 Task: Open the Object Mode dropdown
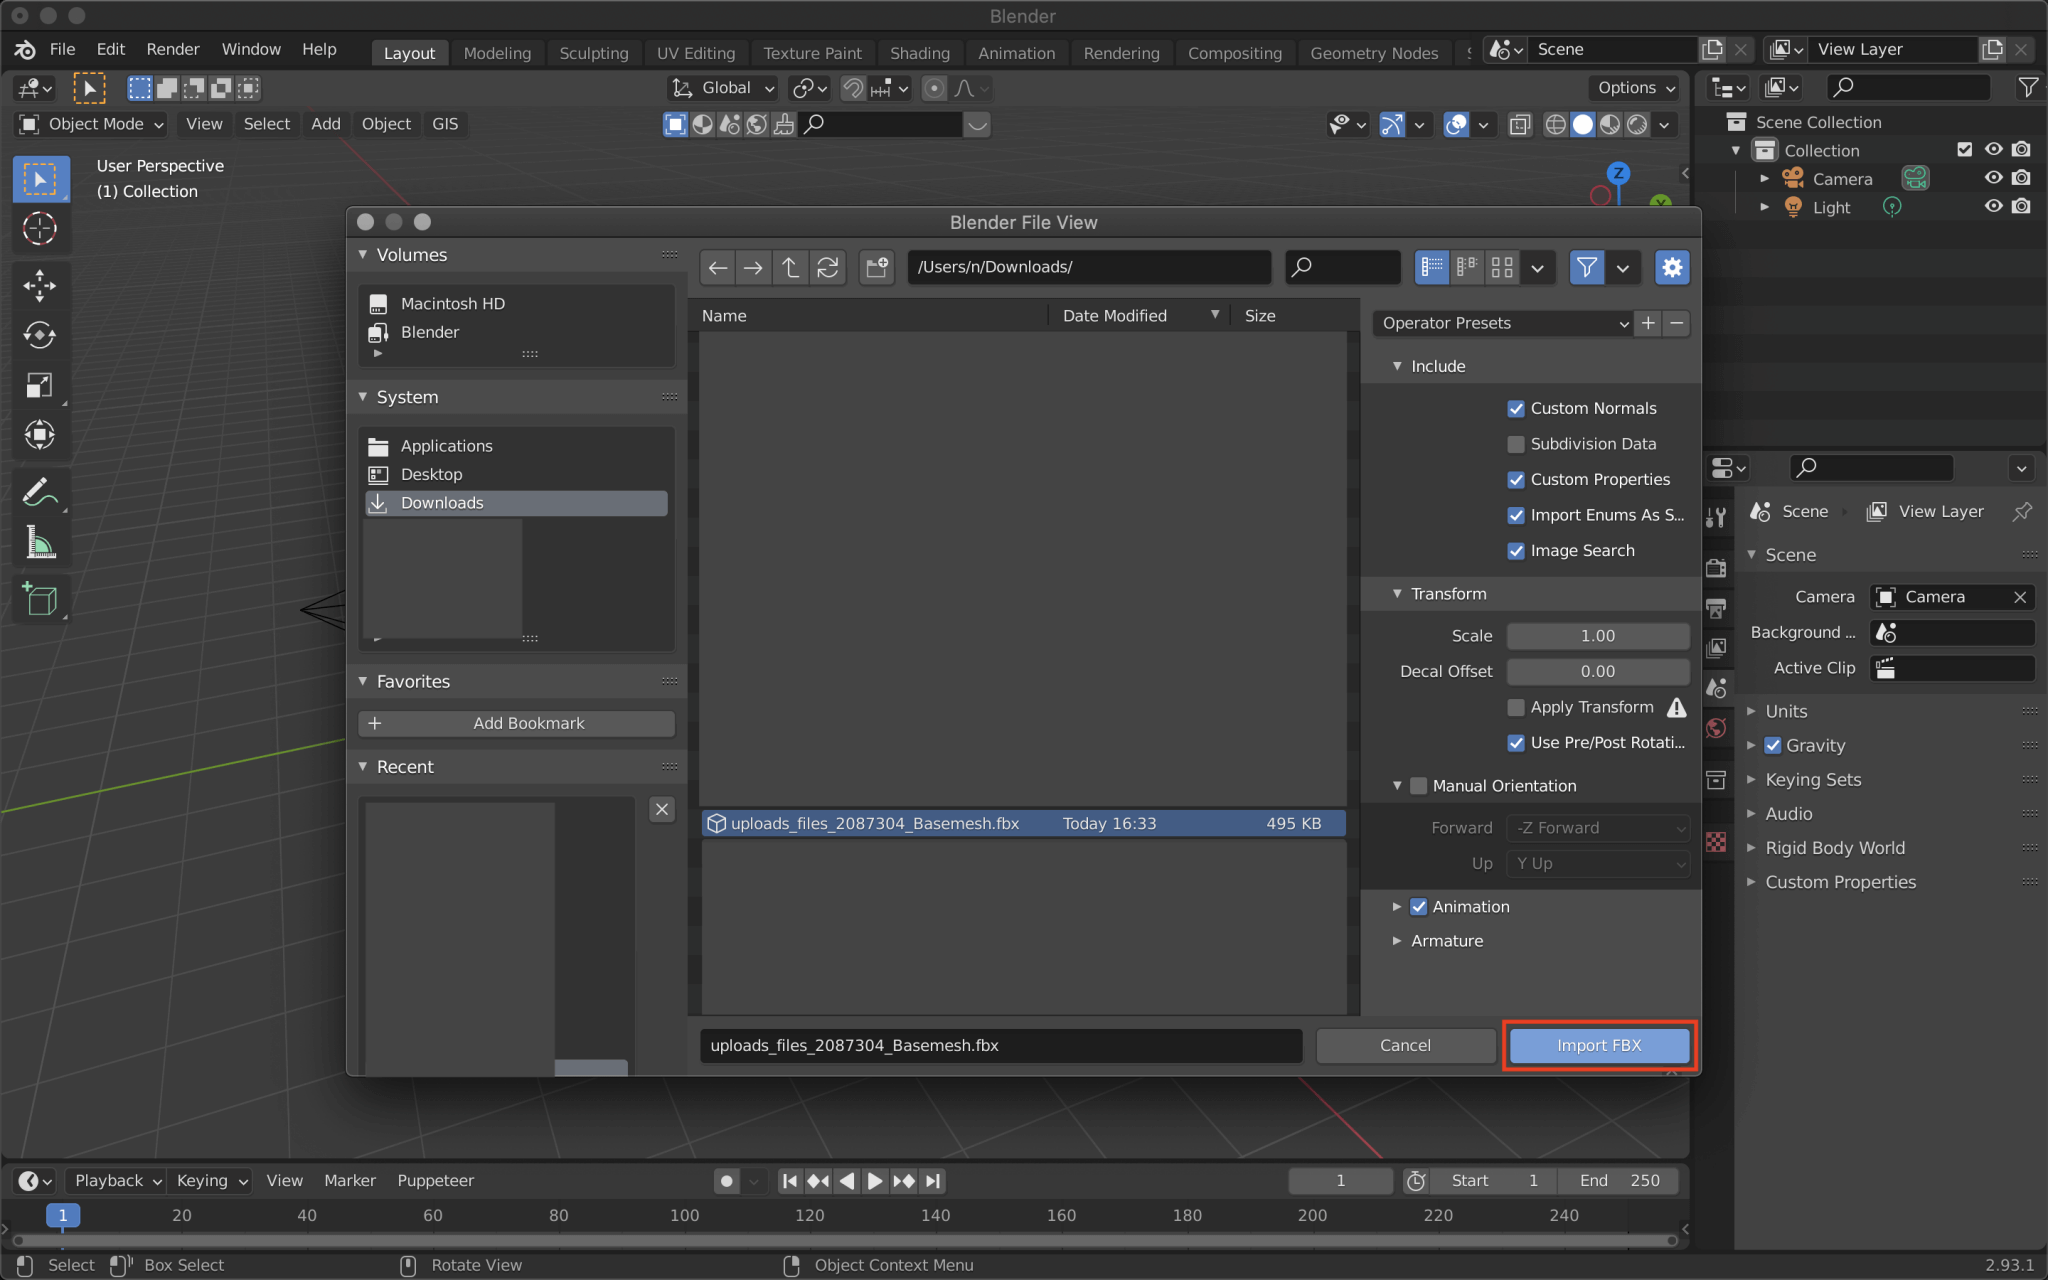pos(90,124)
